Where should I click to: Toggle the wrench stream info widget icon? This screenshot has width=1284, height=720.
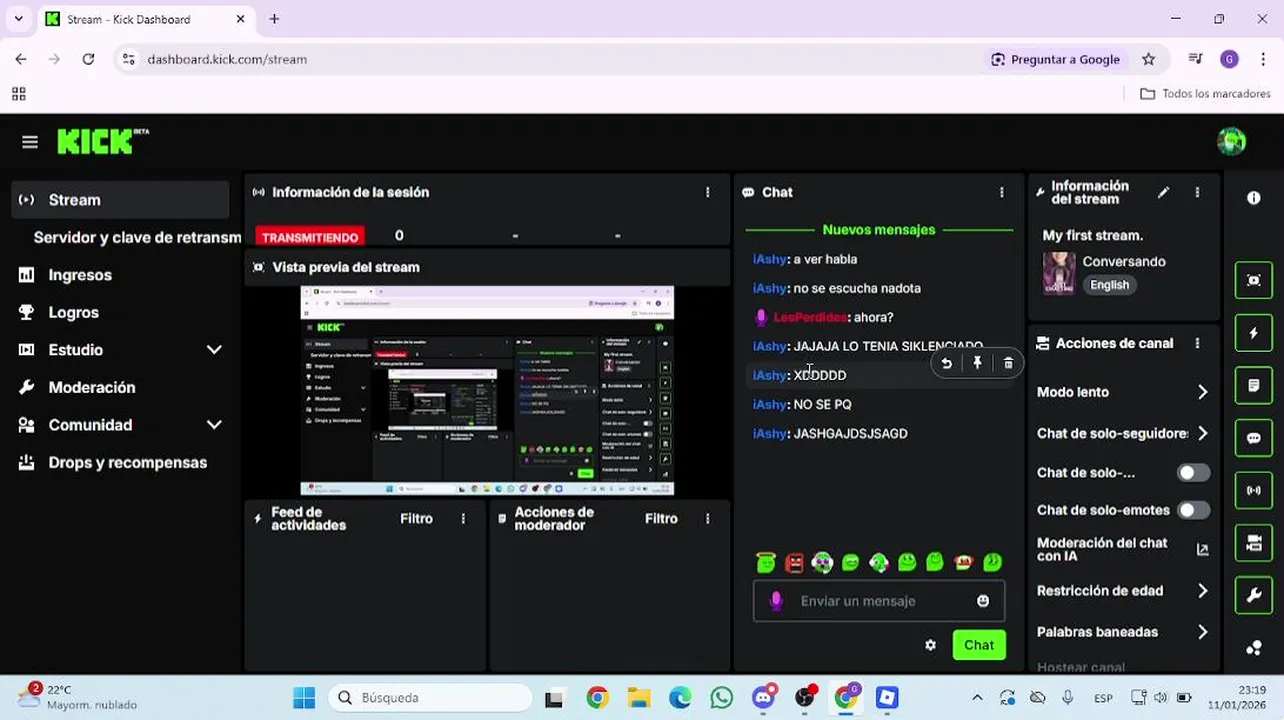(x=1253, y=596)
